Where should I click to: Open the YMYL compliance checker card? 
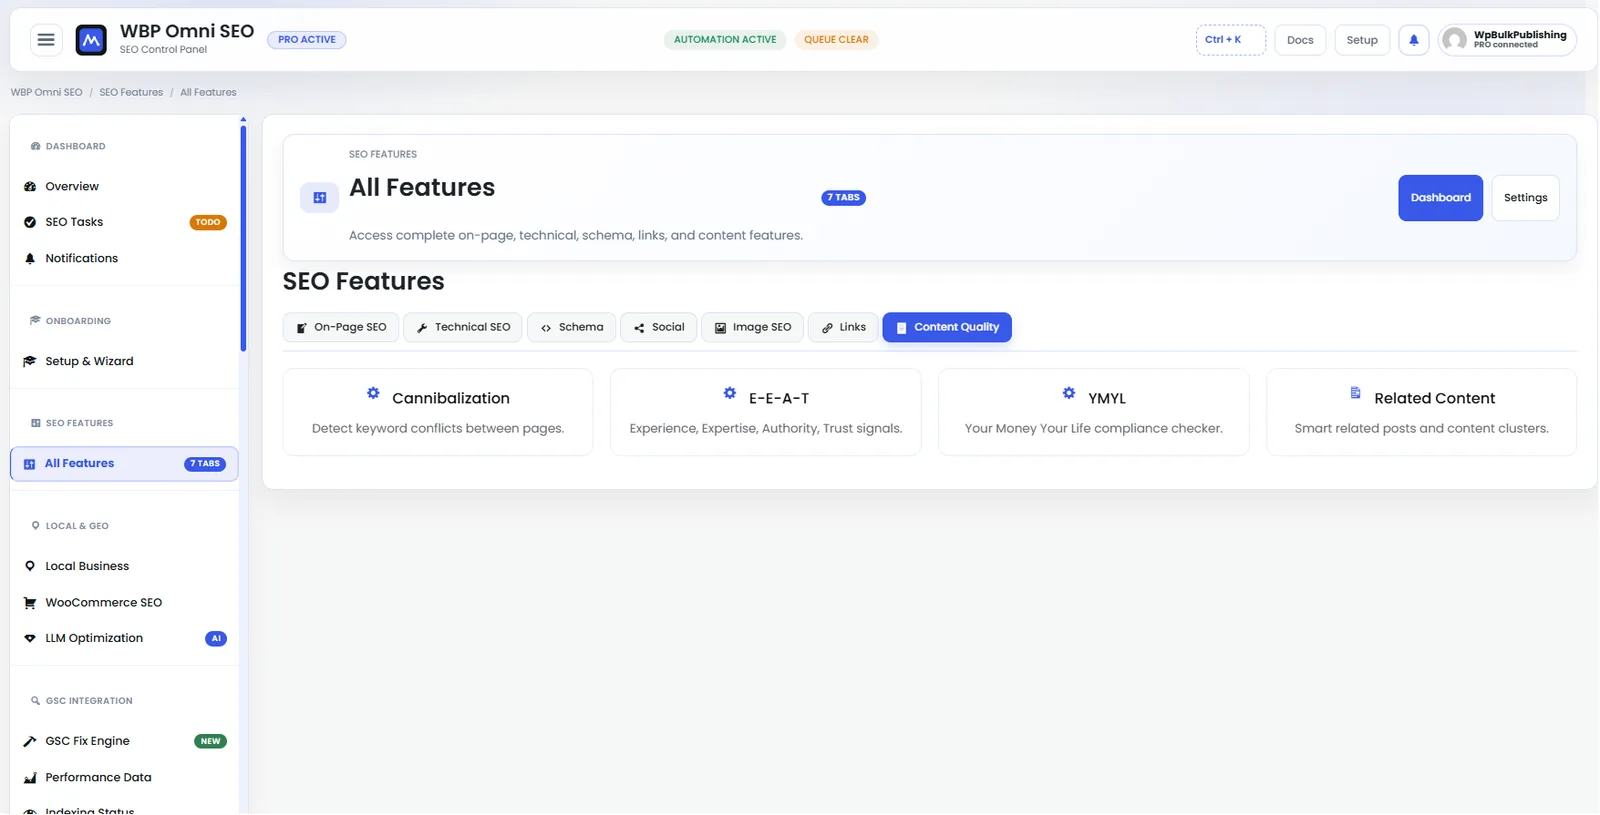coord(1094,412)
